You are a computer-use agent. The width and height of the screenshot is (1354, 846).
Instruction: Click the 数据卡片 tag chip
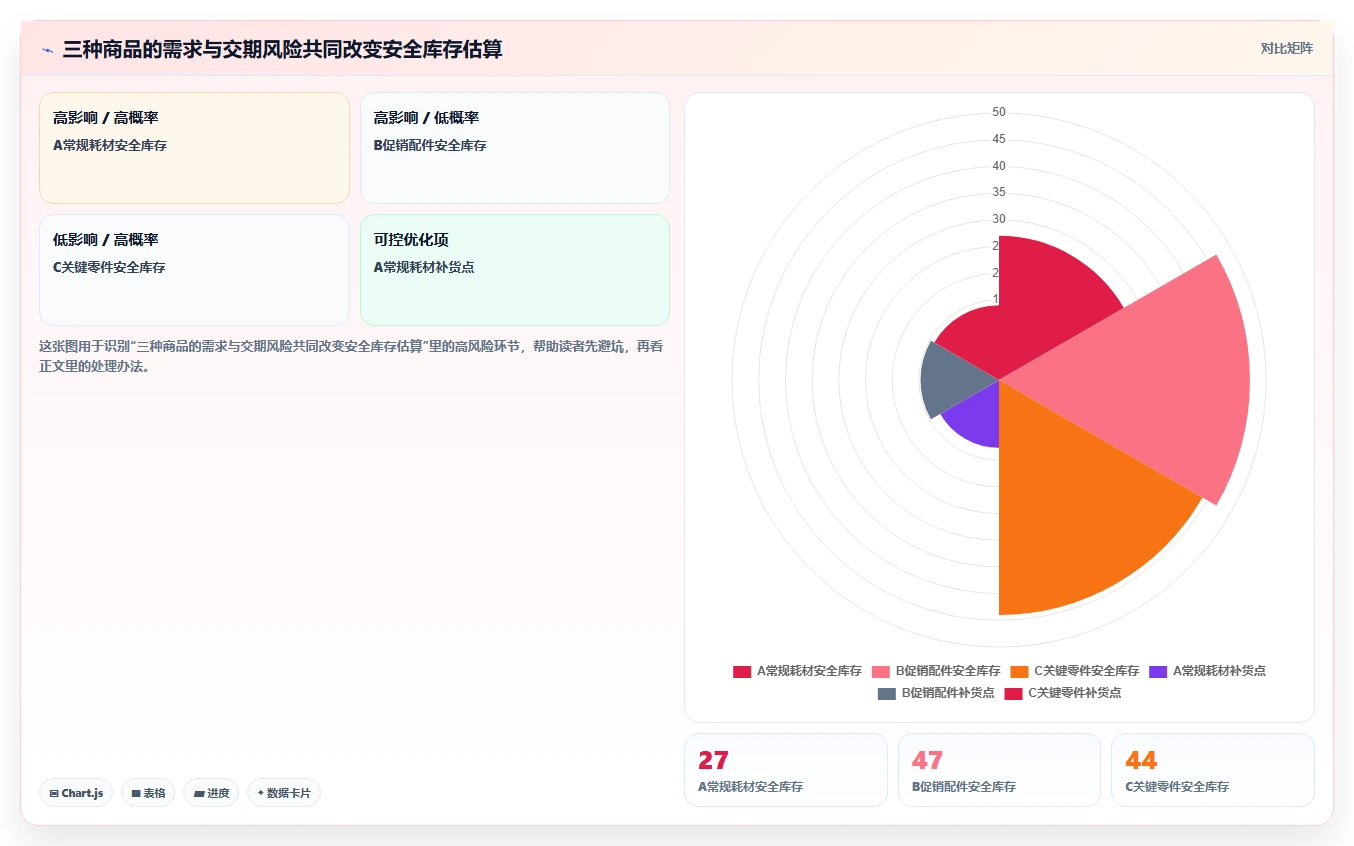point(284,793)
